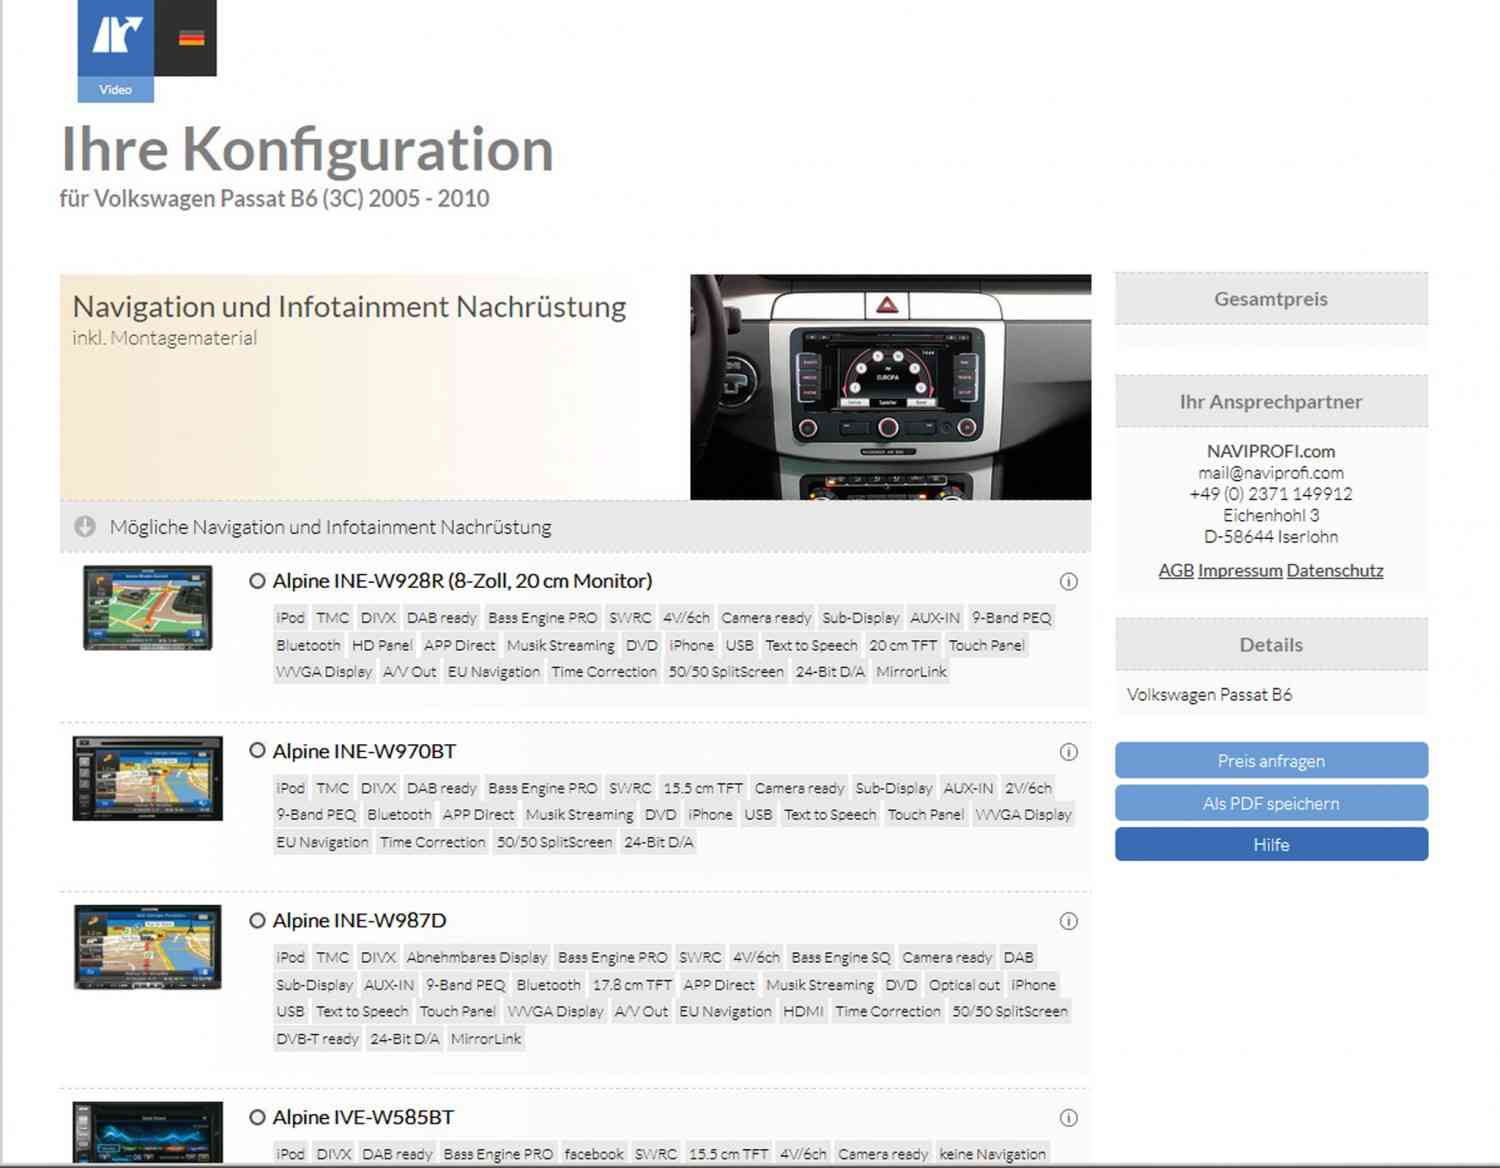
Task: Select Alpine INE-W987D radio button
Action: point(258,920)
